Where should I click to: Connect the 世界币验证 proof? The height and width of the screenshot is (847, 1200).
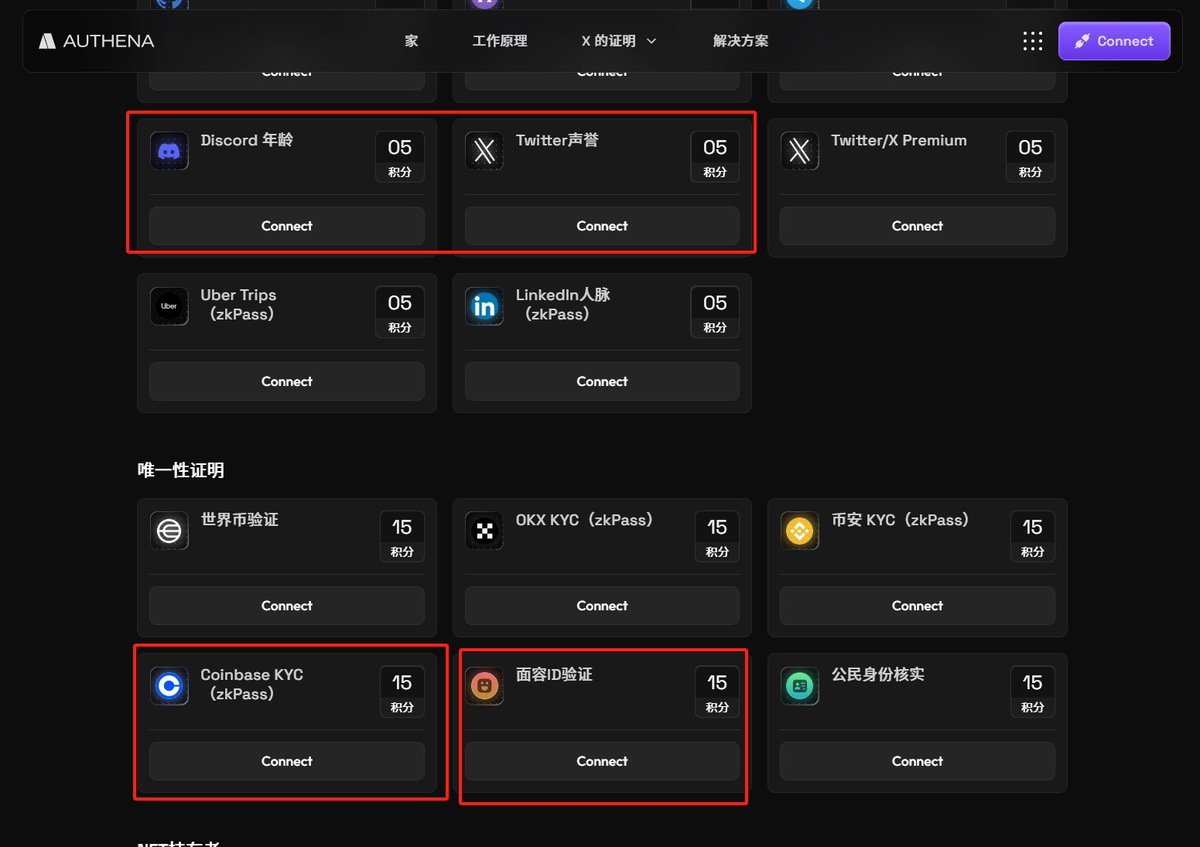[x=287, y=606]
